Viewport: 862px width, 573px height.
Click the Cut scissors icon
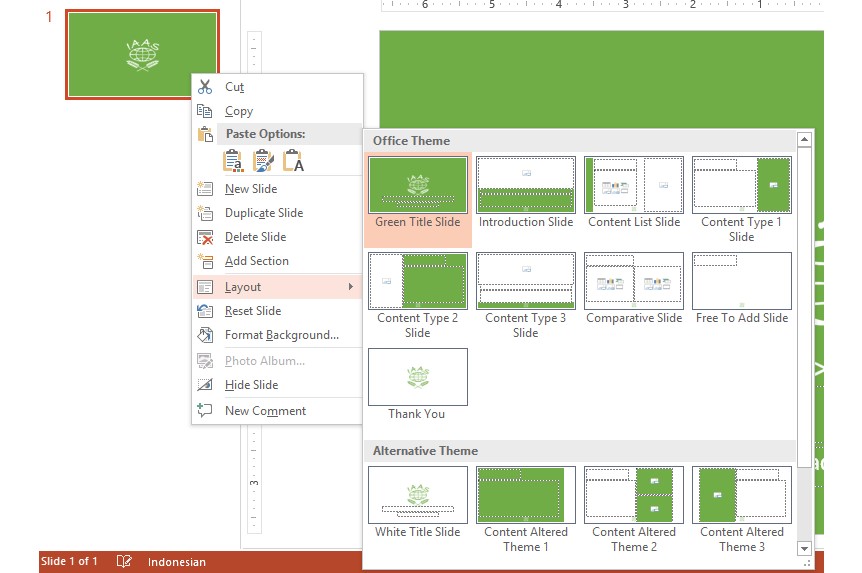pyautogui.click(x=205, y=87)
